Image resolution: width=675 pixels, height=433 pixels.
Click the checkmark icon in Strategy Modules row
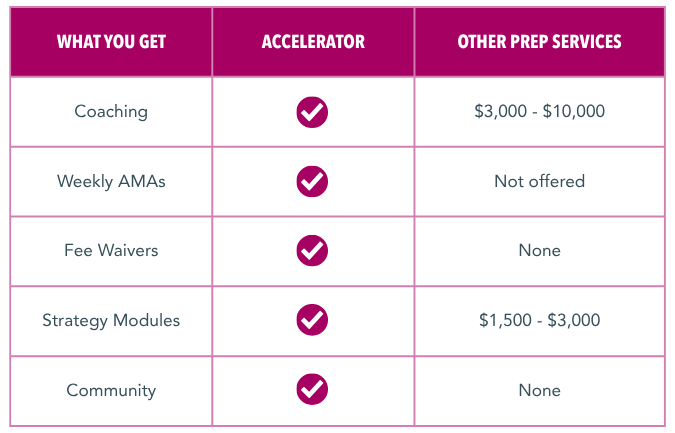point(312,320)
